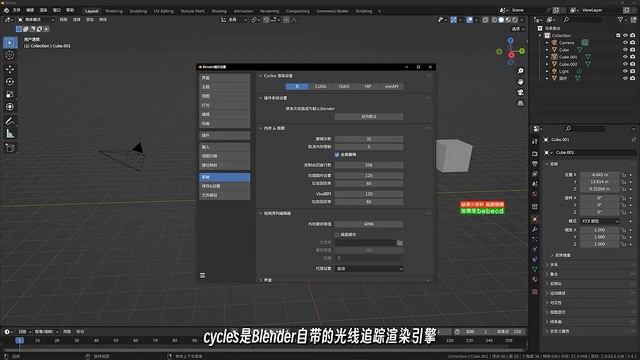Expand Cube.001 row in outliner
640x360 pixels.
coord(547,57)
